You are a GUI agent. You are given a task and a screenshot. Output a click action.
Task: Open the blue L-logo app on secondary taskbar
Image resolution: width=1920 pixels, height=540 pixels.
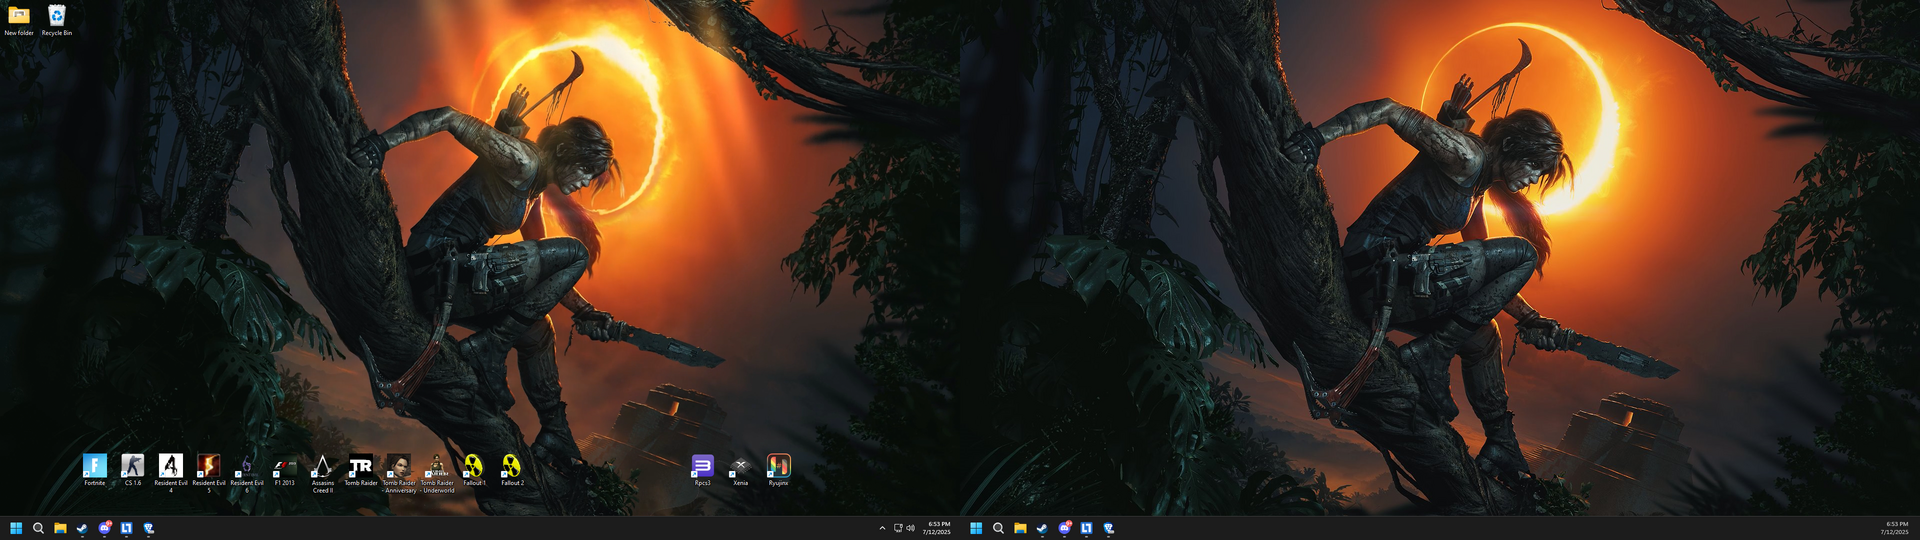[x=1086, y=528]
